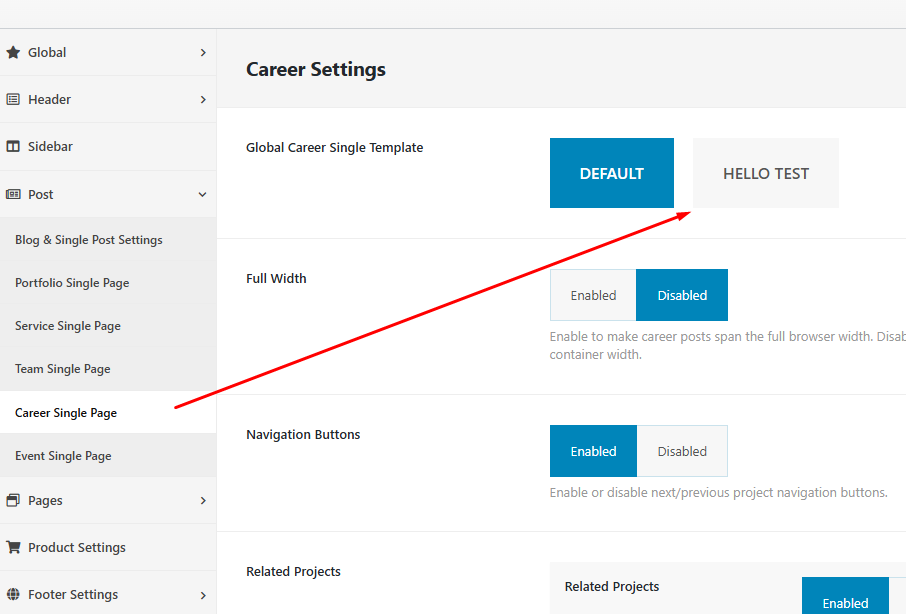Screen dimensions: 906x614
Task: Click the Footer Settings globe icon
Action: [x=13, y=594]
